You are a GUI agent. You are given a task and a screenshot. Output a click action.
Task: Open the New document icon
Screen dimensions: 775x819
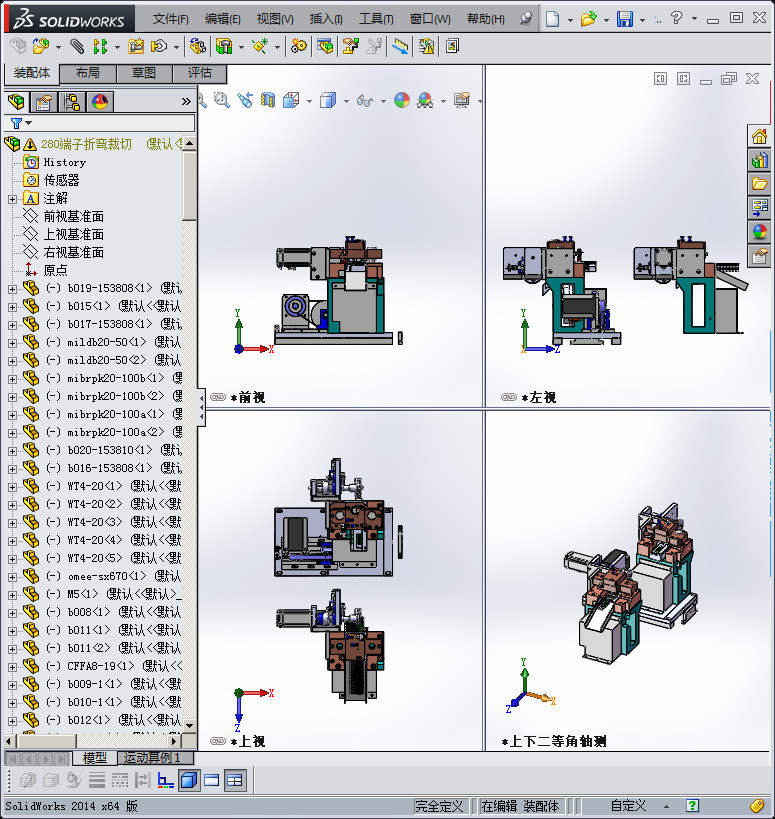point(552,19)
